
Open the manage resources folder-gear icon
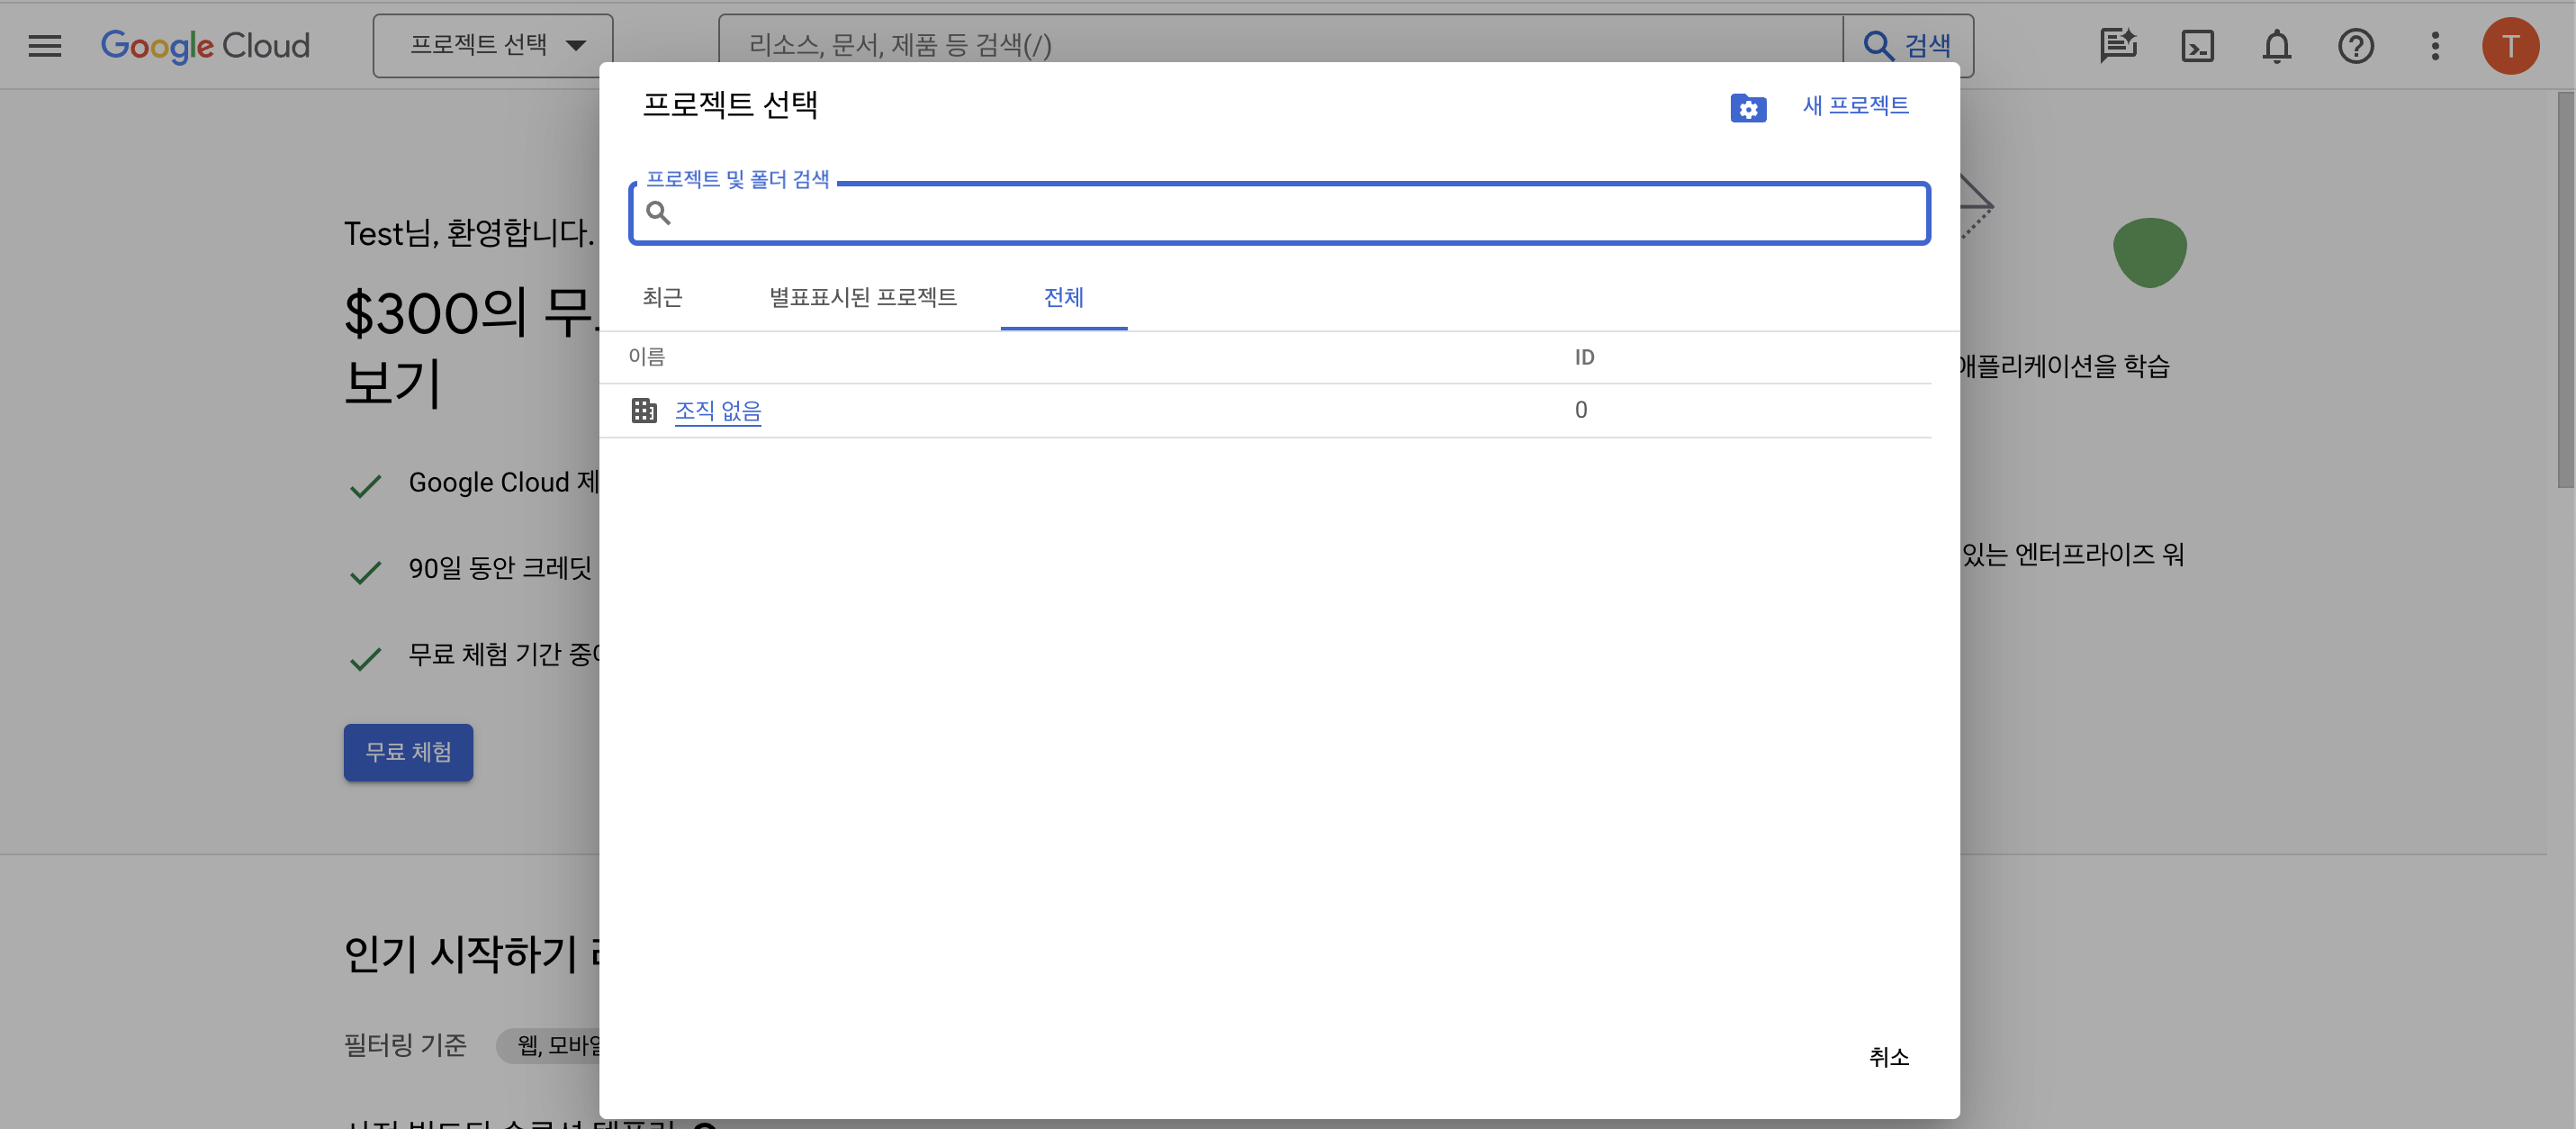[x=1748, y=107]
